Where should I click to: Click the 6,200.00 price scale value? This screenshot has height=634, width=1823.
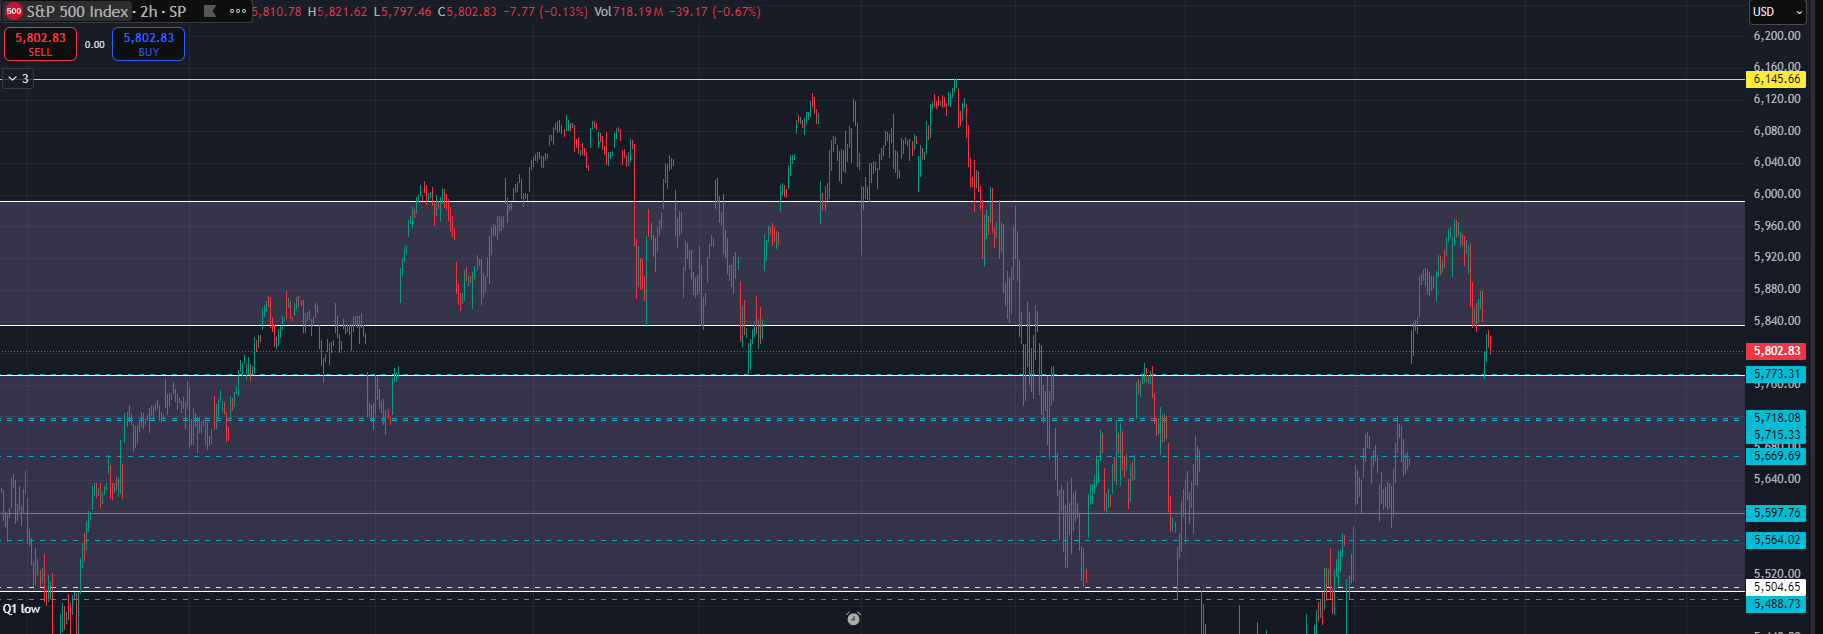[1776, 36]
